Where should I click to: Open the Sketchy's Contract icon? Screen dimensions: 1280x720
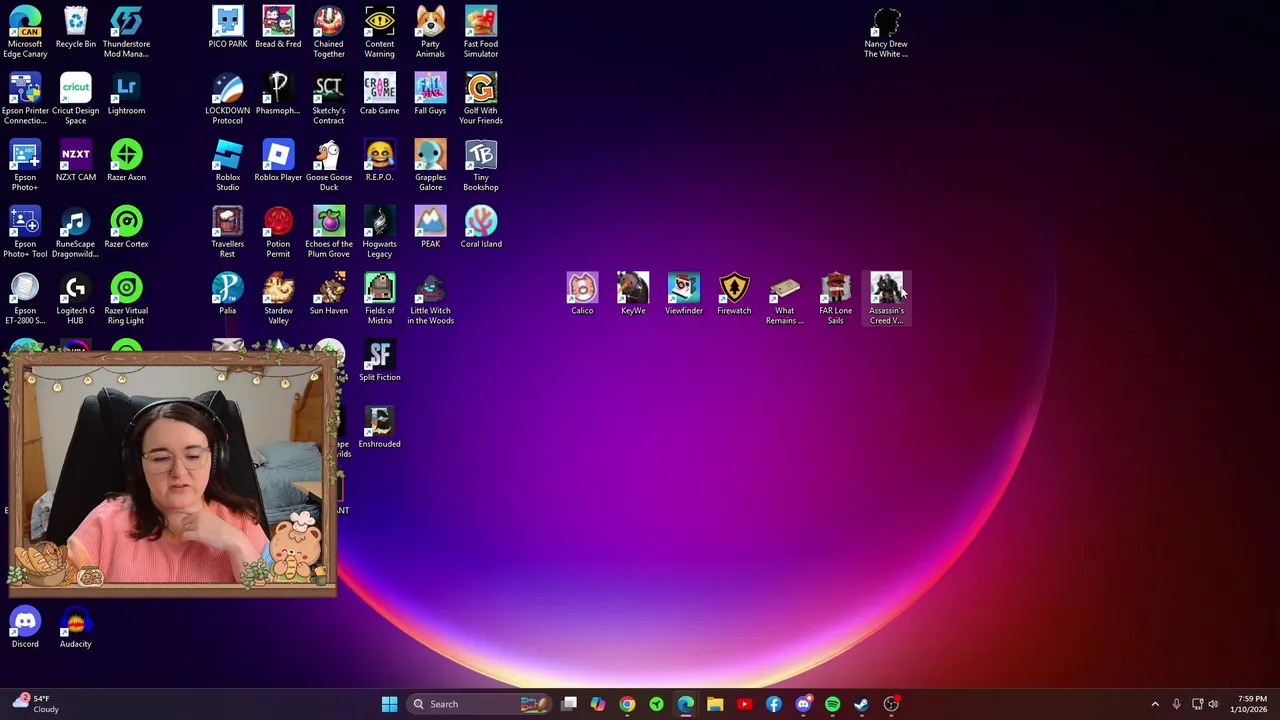pyautogui.click(x=329, y=99)
